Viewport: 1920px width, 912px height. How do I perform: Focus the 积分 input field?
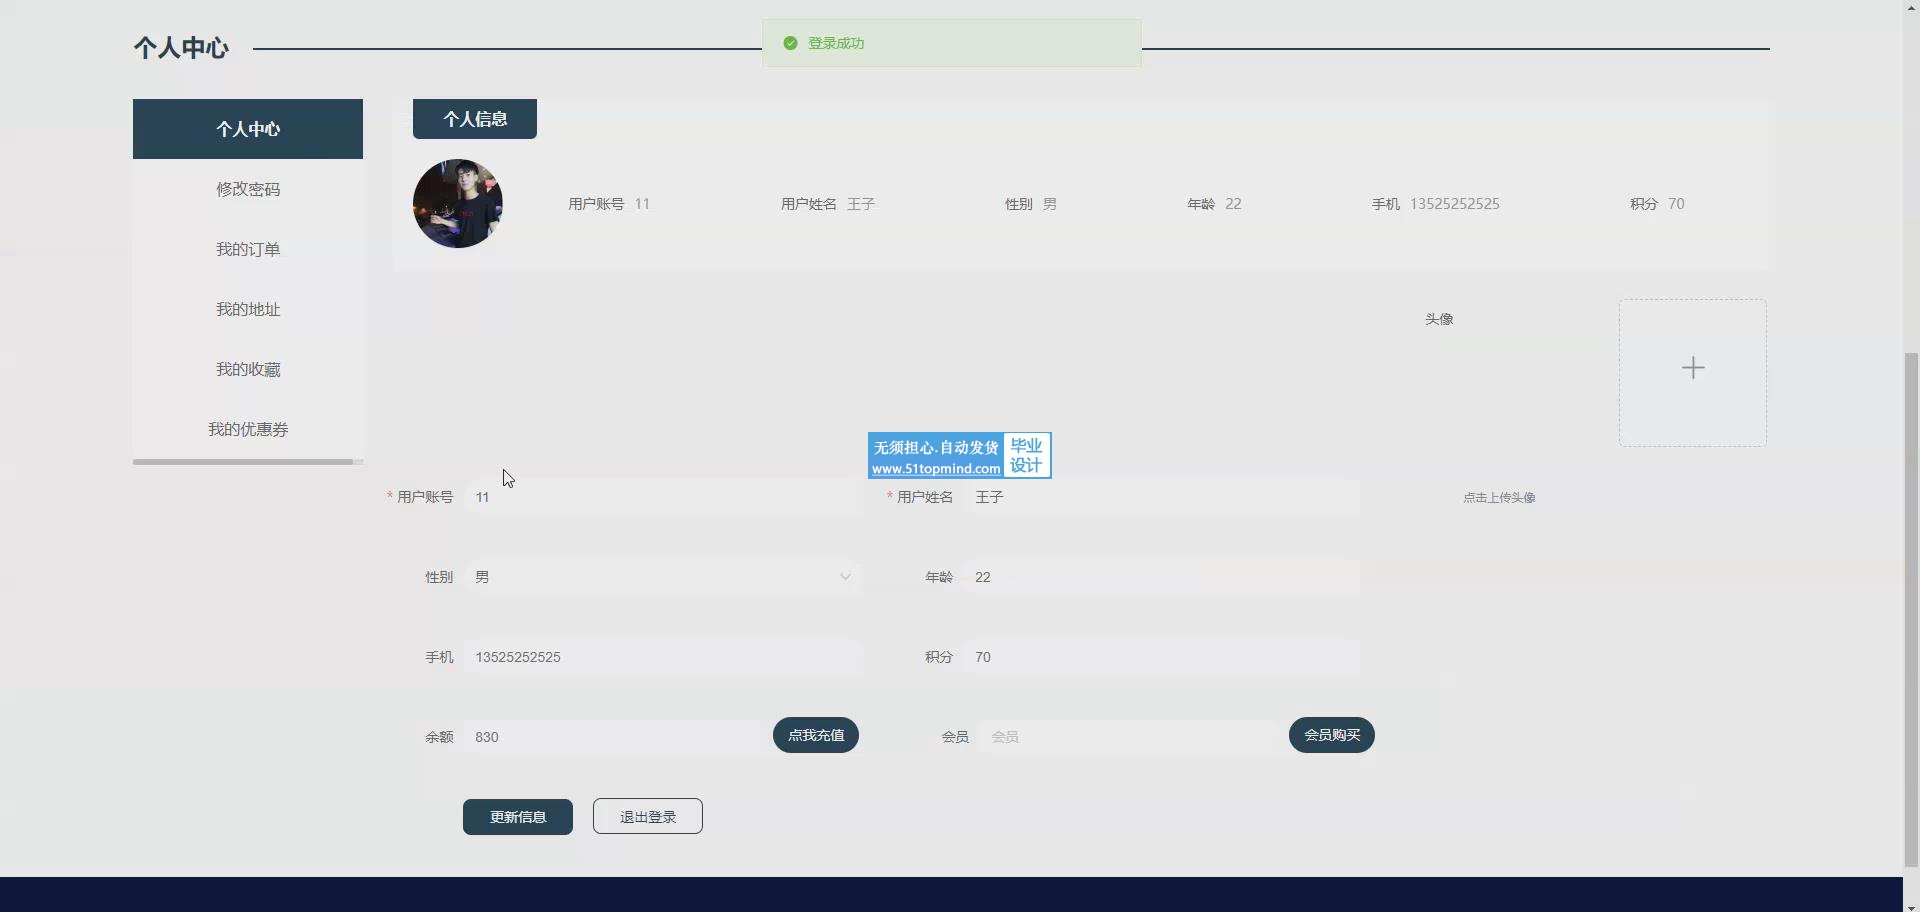(x=1161, y=657)
